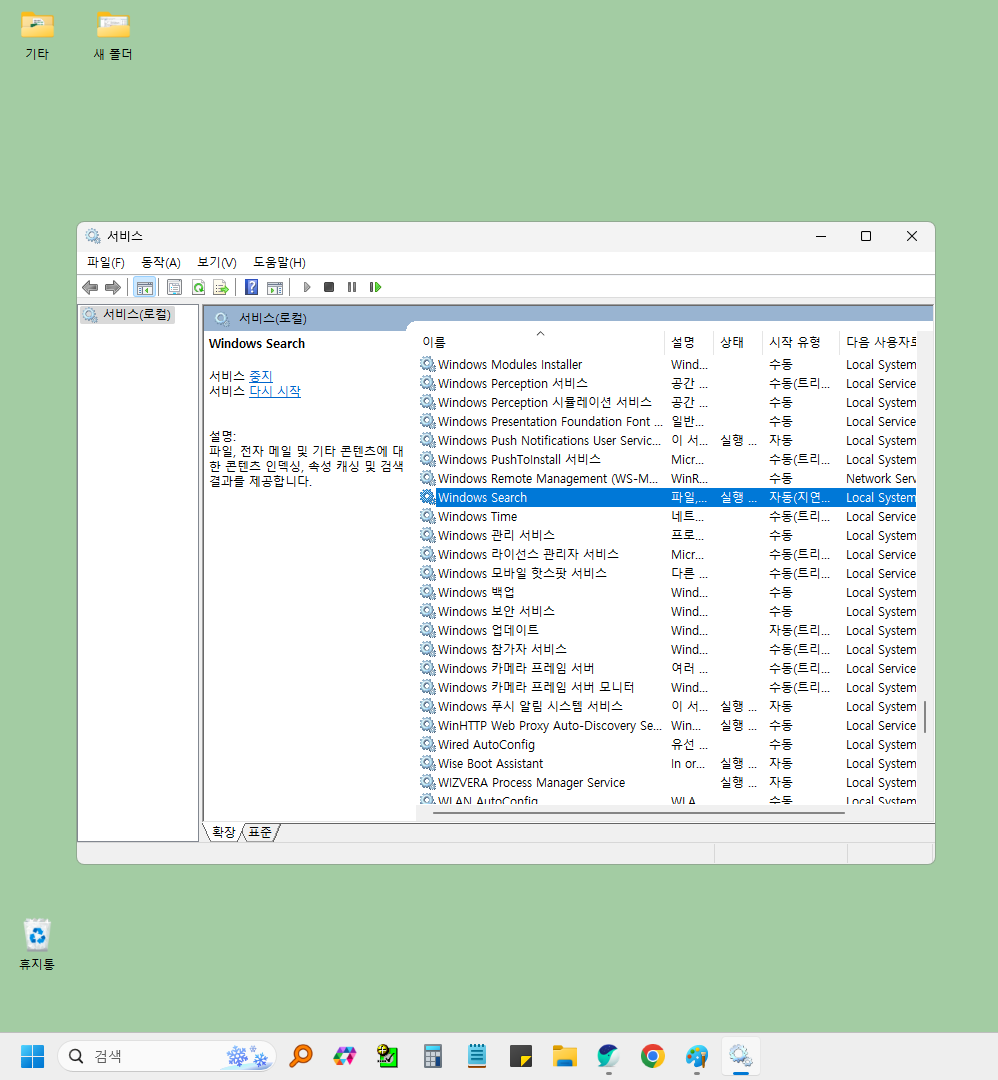Select Windows 관리 서비스 row
This screenshot has height=1080, width=998.
point(667,535)
